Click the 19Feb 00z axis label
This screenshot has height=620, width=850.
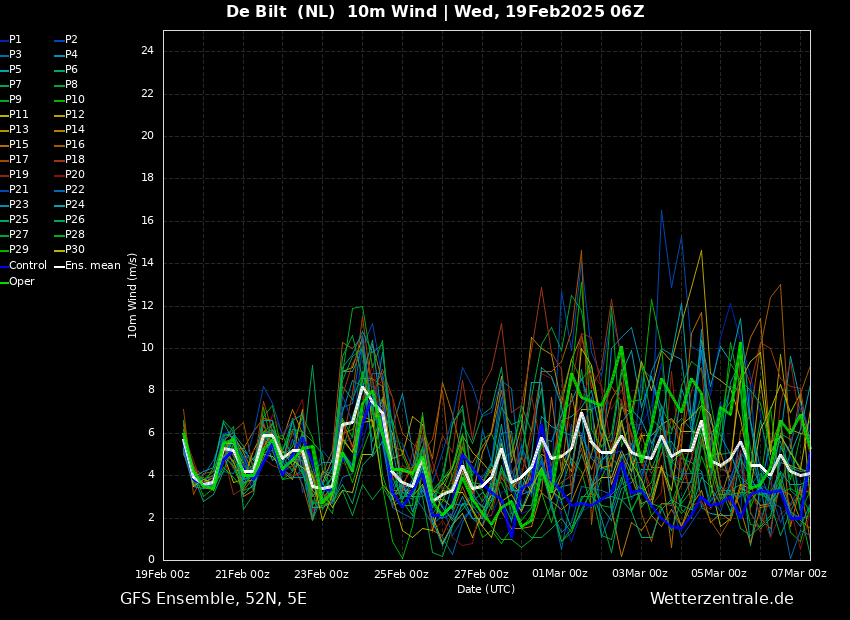162,574
